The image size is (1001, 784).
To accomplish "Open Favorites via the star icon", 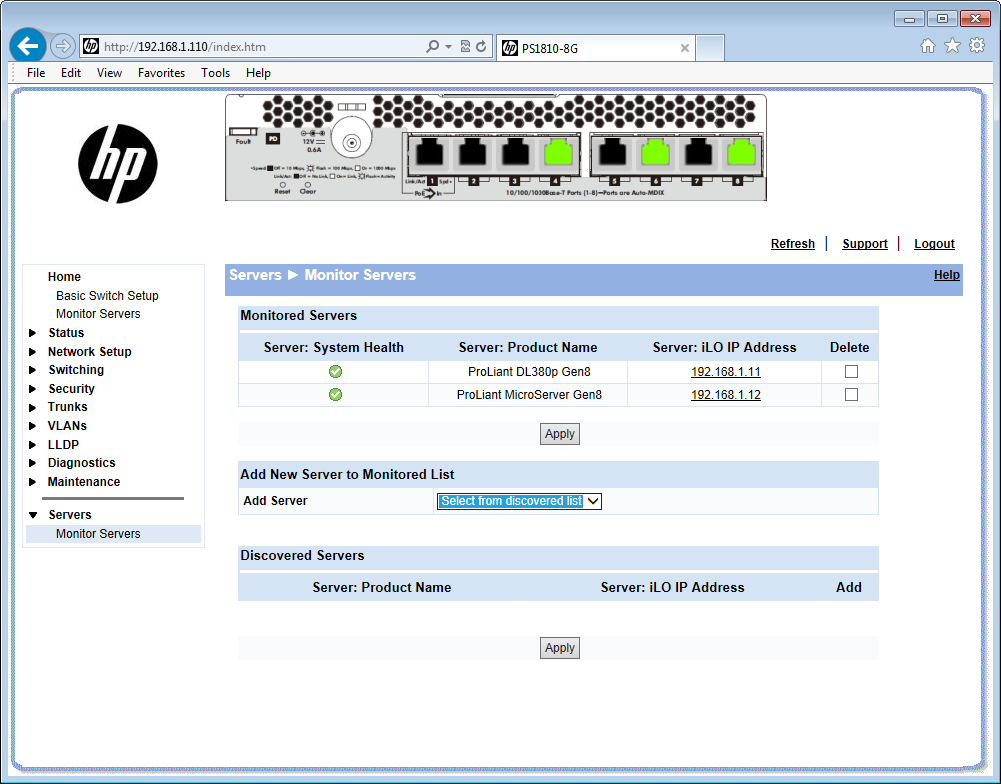I will tap(951, 45).
